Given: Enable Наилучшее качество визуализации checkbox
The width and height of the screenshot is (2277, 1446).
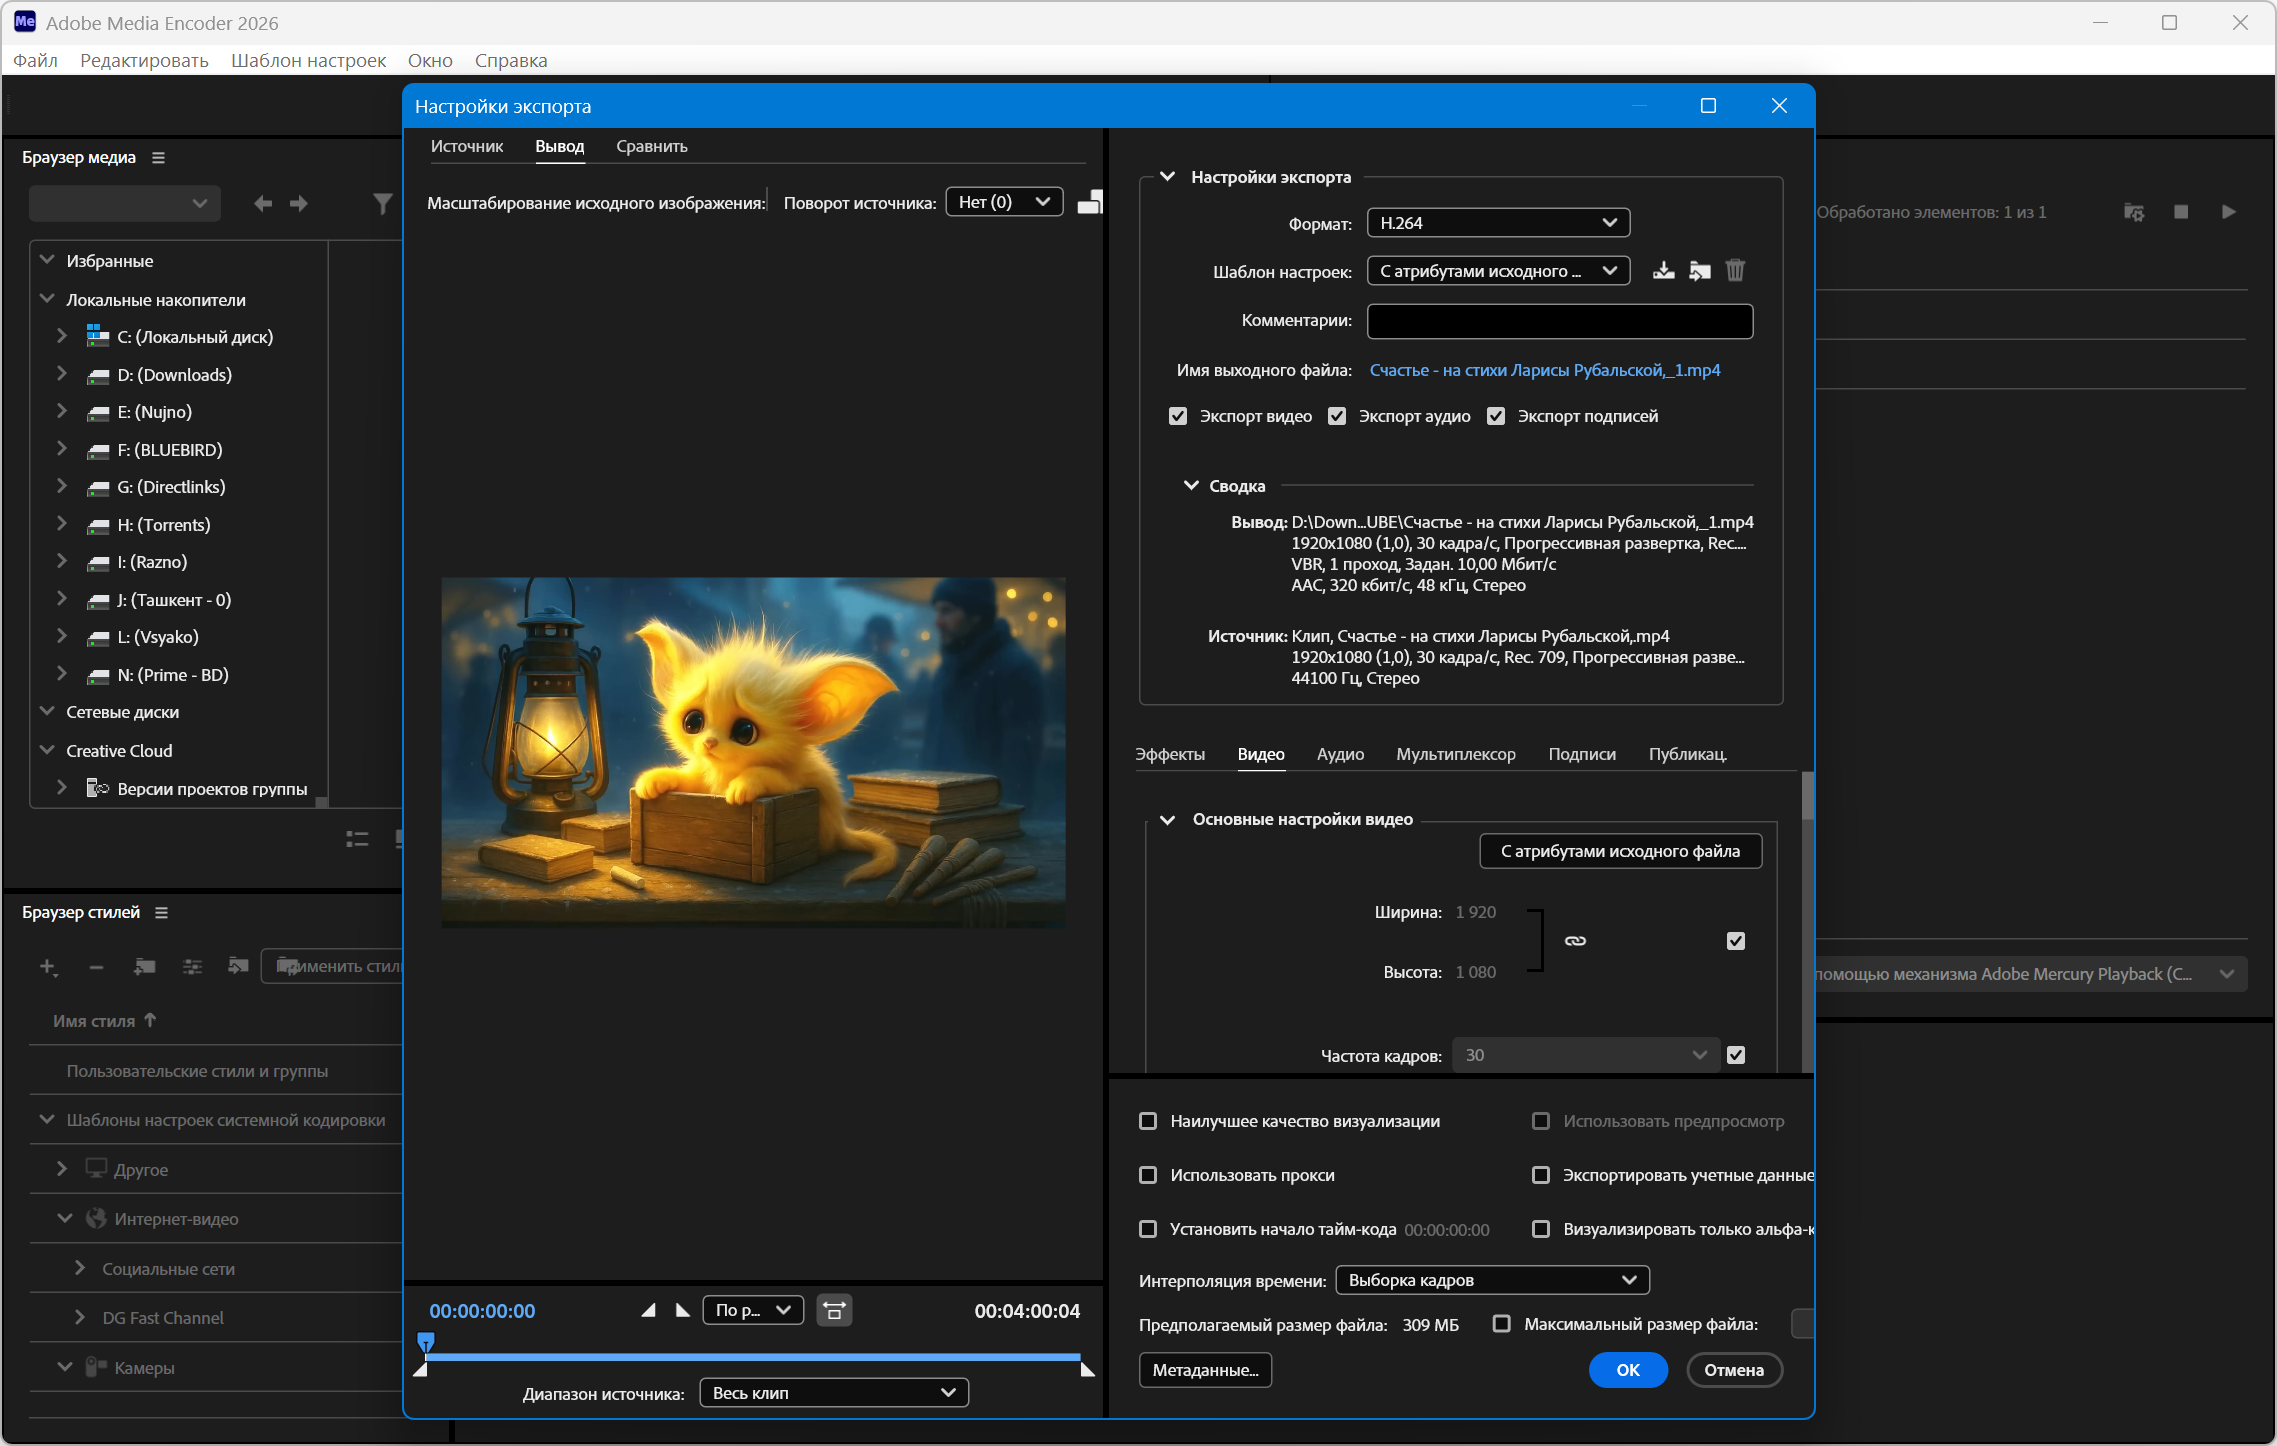Looking at the screenshot, I should click(x=1148, y=1121).
